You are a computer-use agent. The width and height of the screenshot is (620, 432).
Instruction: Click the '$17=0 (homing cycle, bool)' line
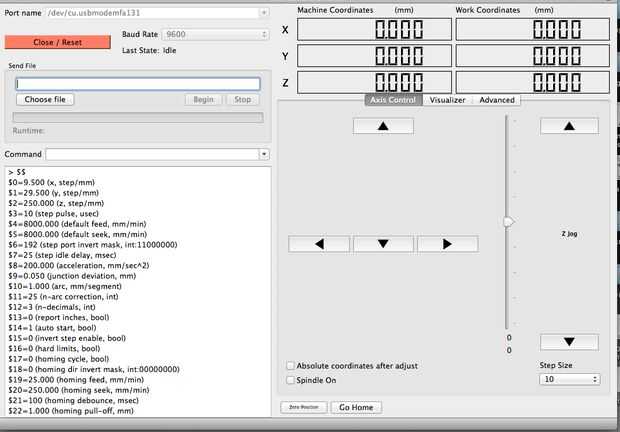[59, 359]
